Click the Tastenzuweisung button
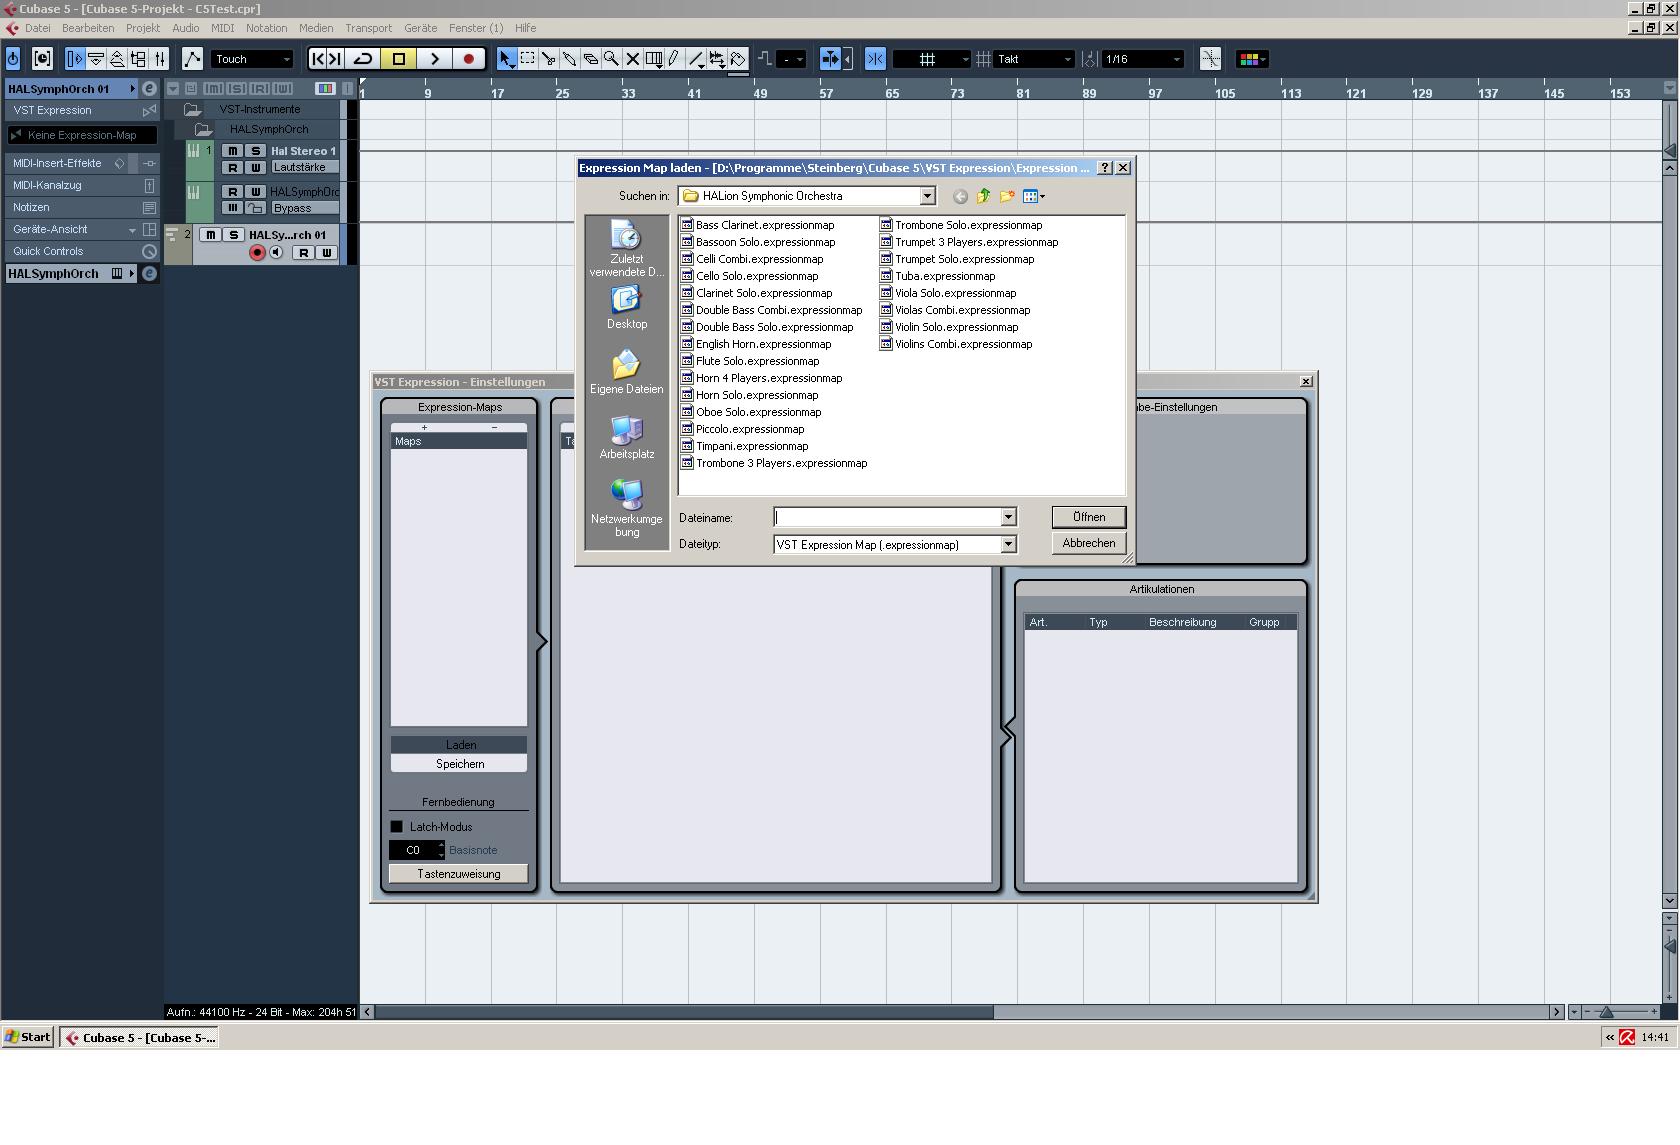 (x=459, y=874)
